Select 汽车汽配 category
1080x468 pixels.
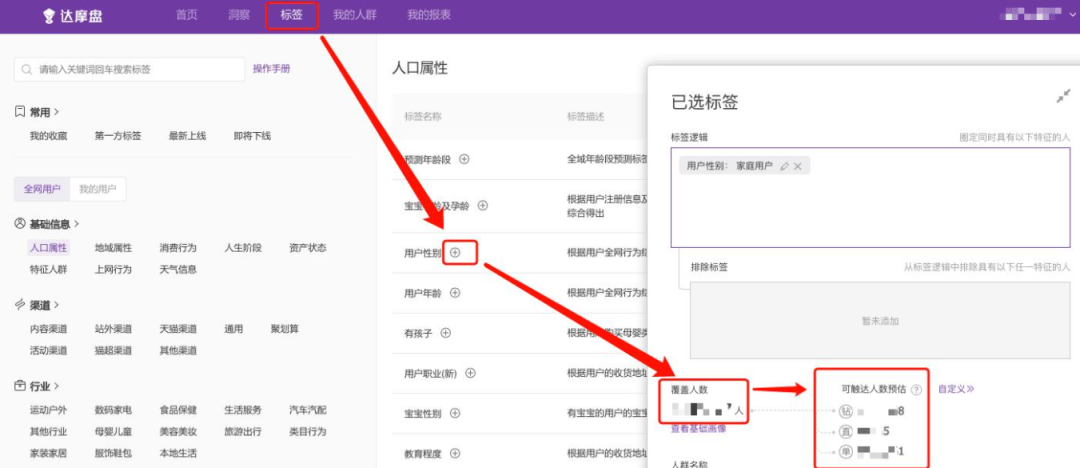308,411
